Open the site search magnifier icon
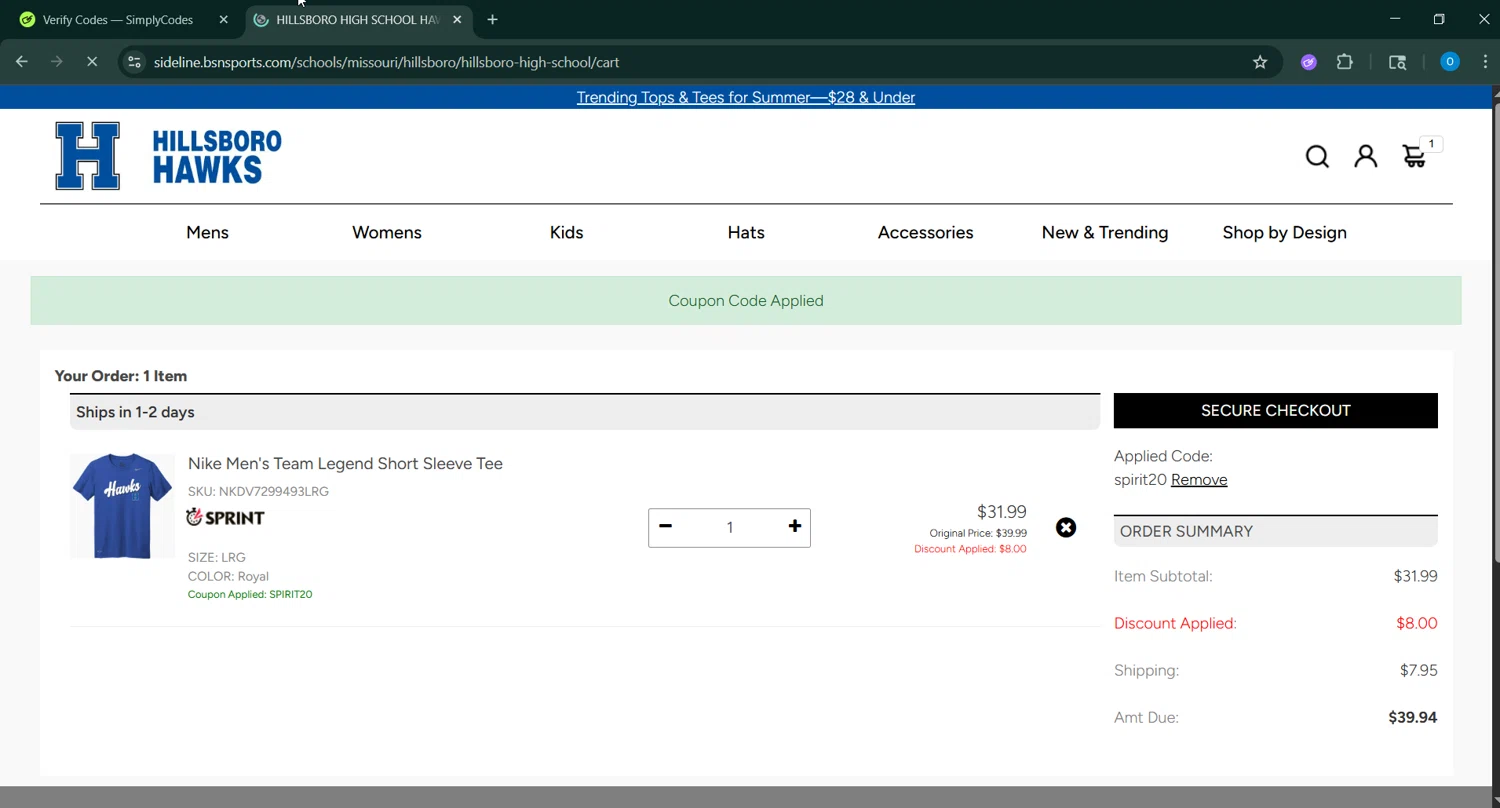Image resolution: width=1500 pixels, height=808 pixels. click(x=1317, y=157)
